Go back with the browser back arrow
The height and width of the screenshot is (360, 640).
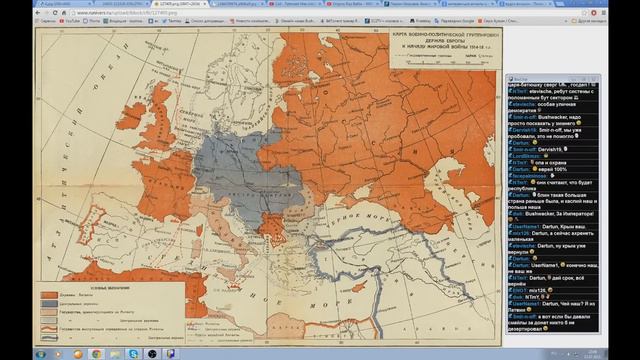38,13
